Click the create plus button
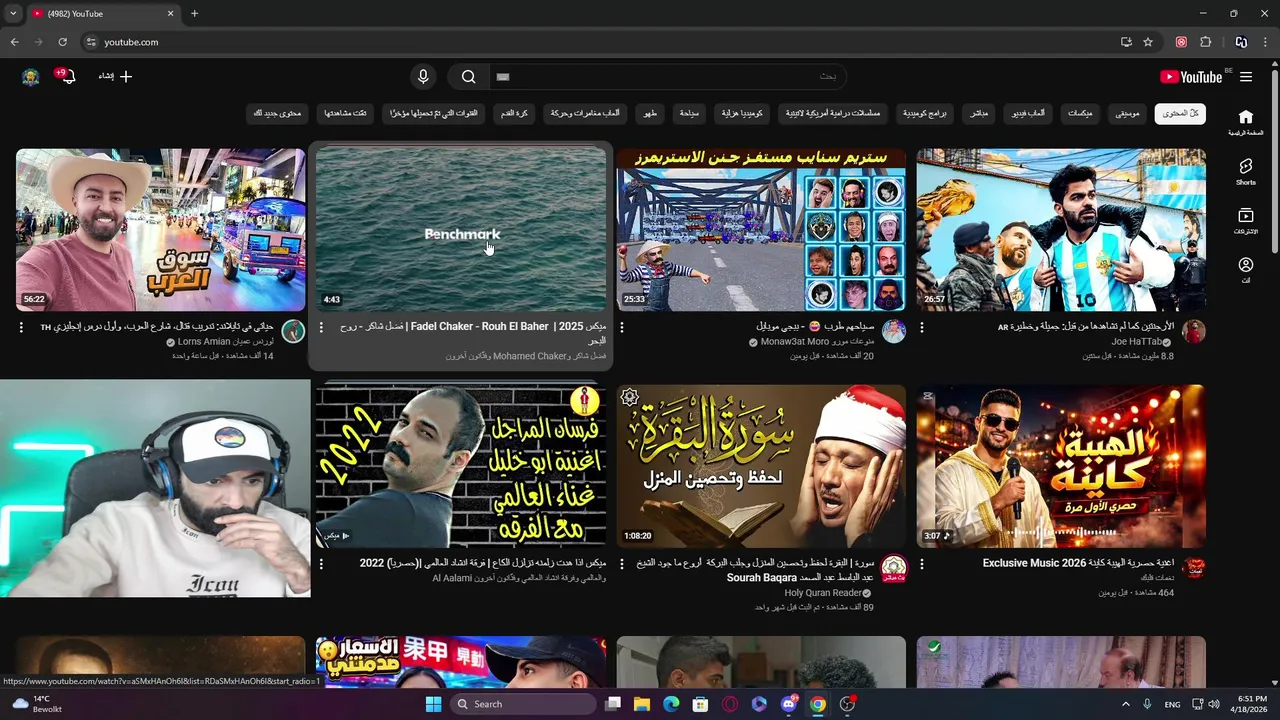This screenshot has height=720, width=1280. pyautogui.click(x=115, y=76)
